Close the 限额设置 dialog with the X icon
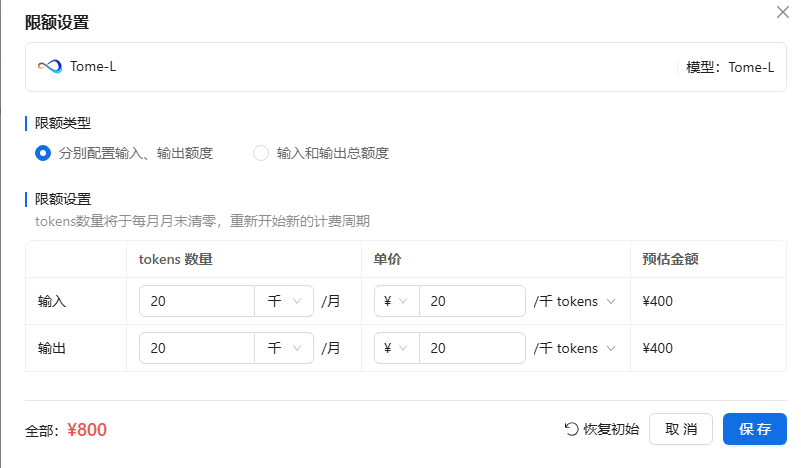This screenshot has height=468, width=801. tap(782, 12)
